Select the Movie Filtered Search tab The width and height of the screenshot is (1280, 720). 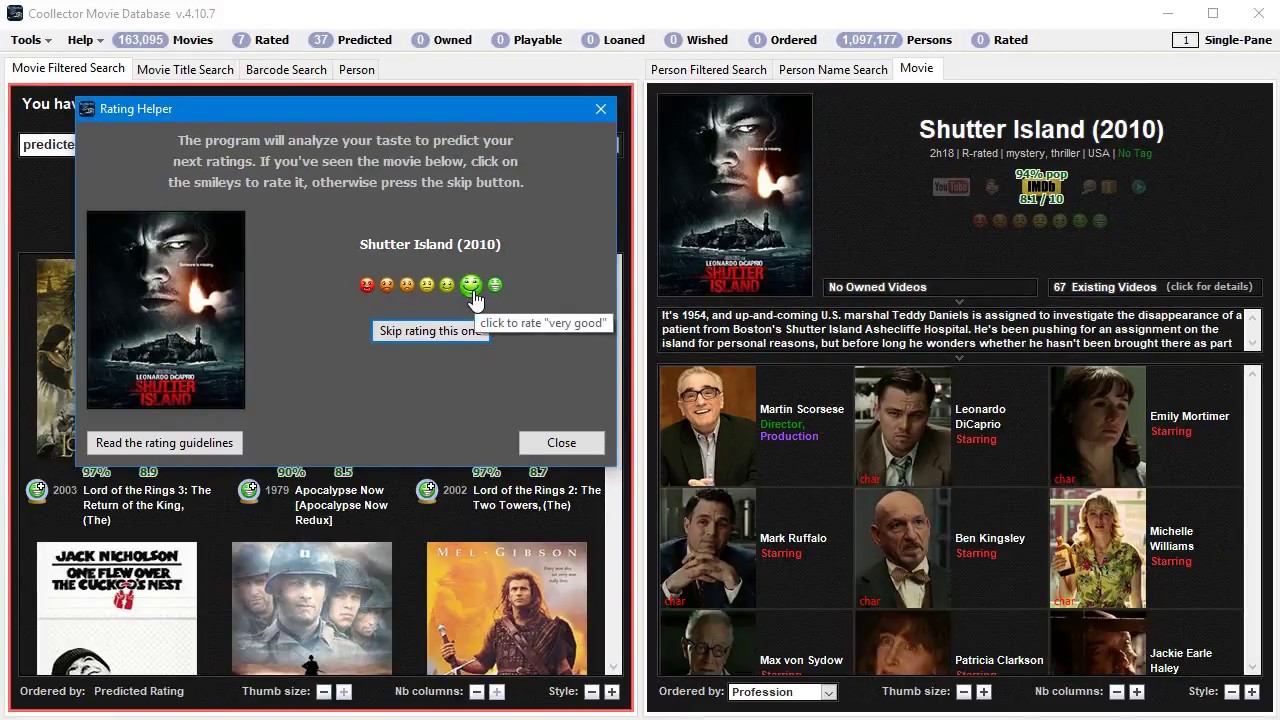[x=68, y=68]
